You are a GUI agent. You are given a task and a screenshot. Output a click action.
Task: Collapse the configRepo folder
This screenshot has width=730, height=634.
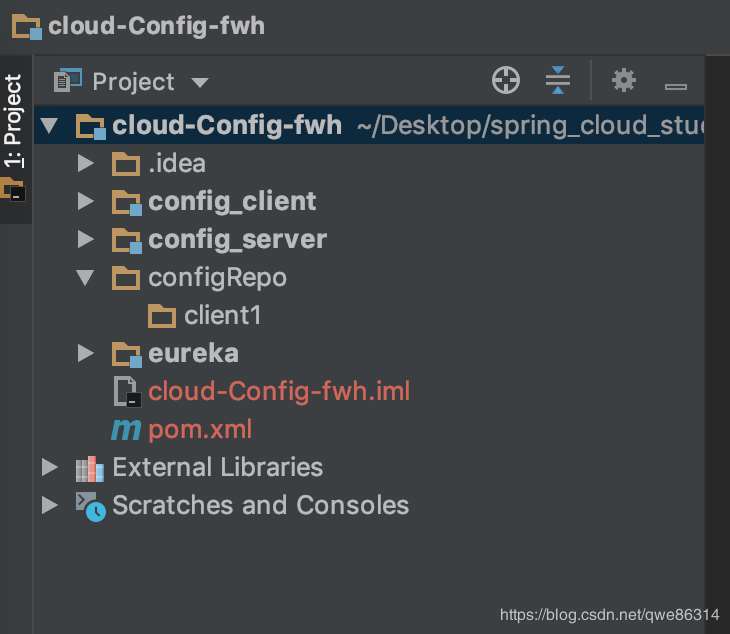pos(86,278)
